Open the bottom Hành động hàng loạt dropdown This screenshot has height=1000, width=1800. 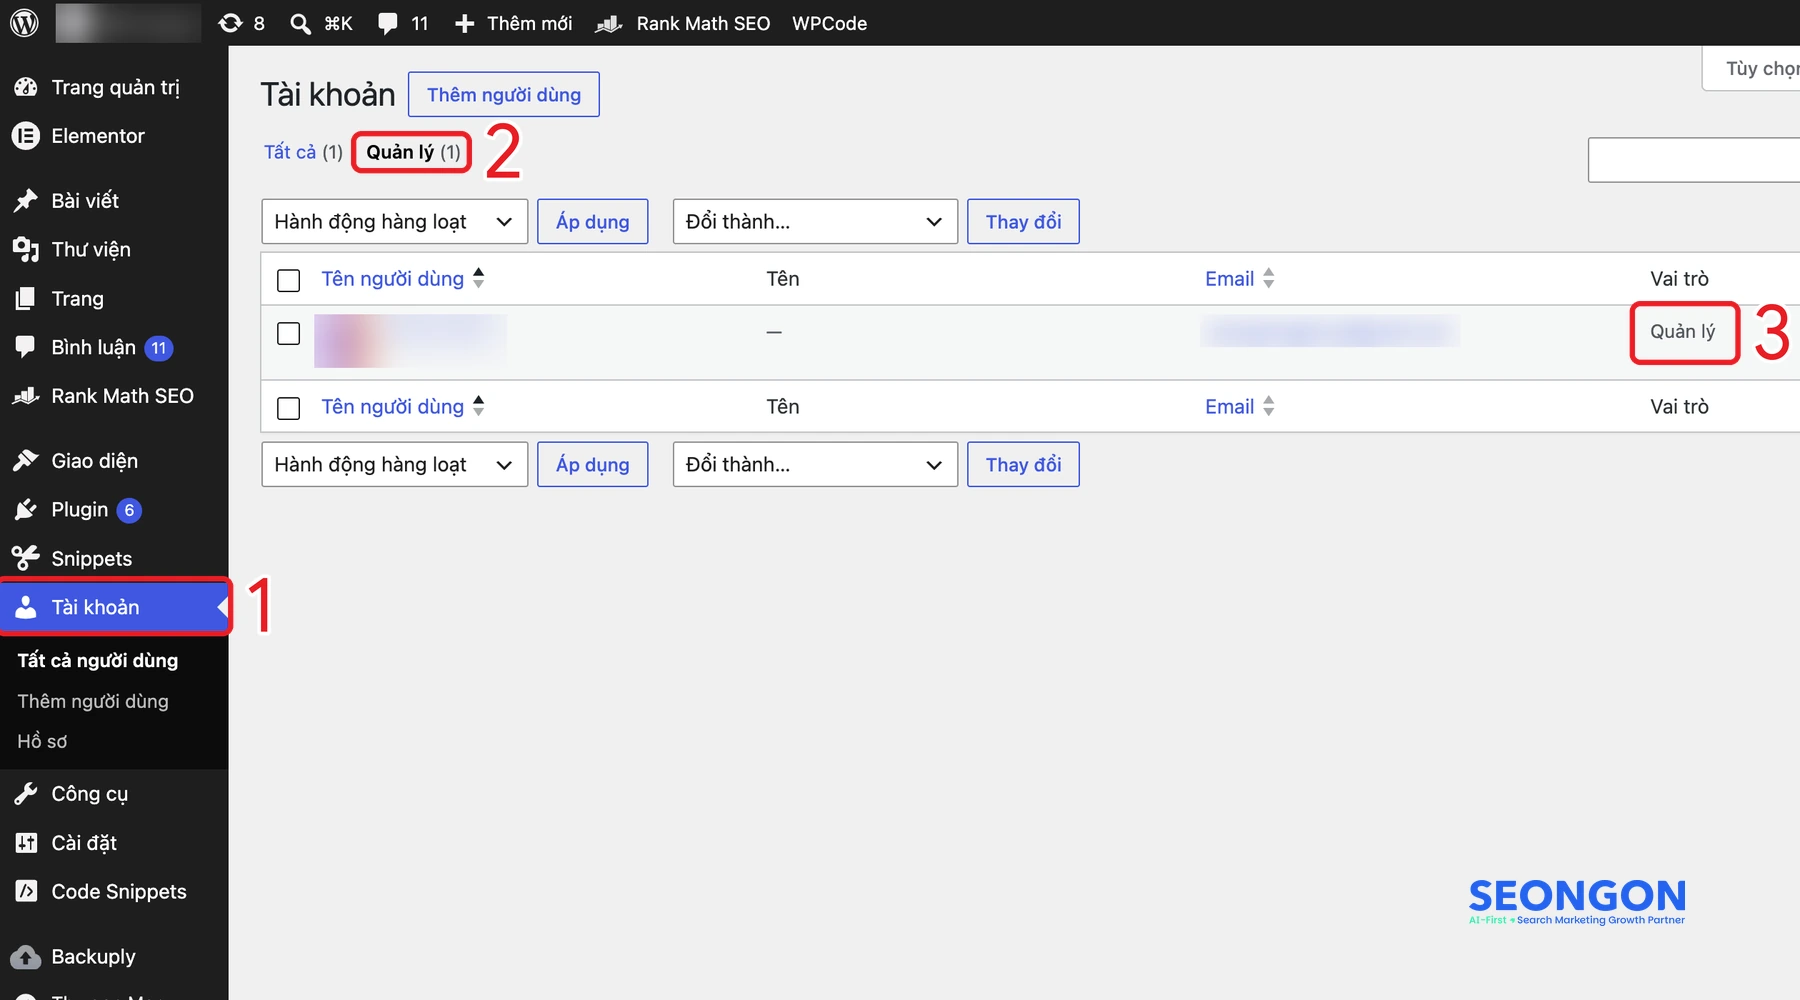pos(395,465)
